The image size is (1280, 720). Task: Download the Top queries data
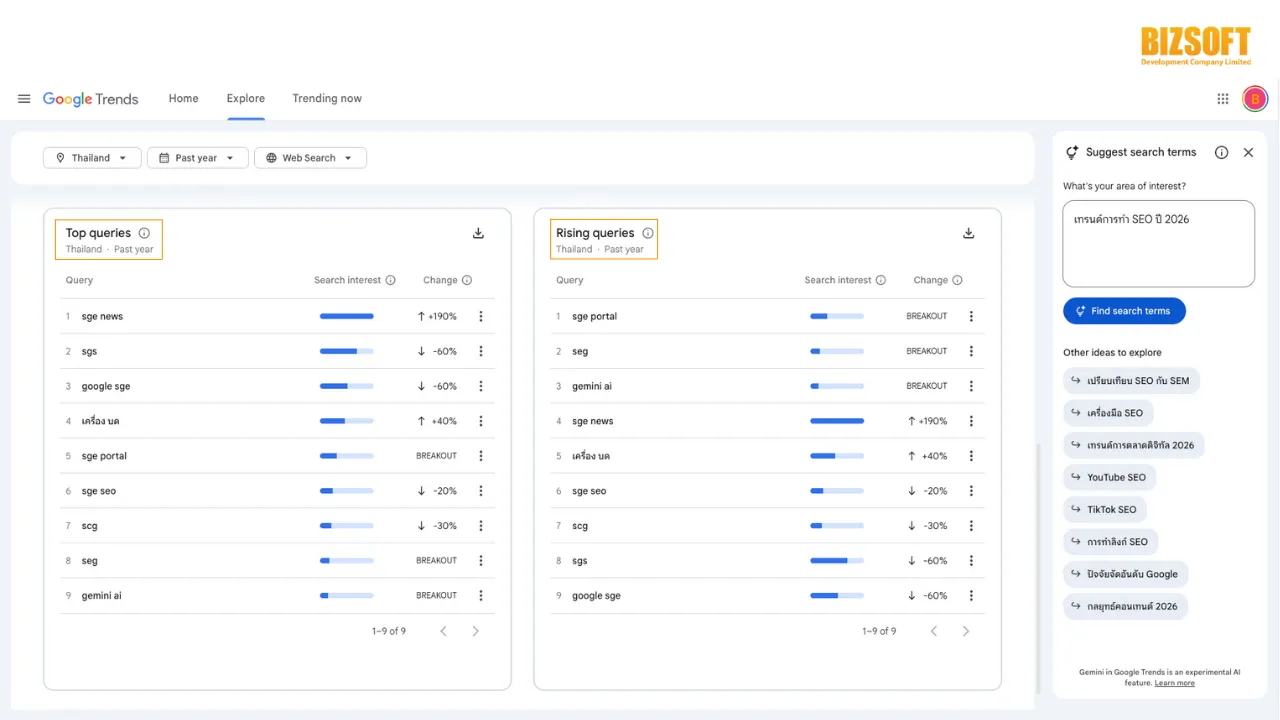click(x=478, y=232)
